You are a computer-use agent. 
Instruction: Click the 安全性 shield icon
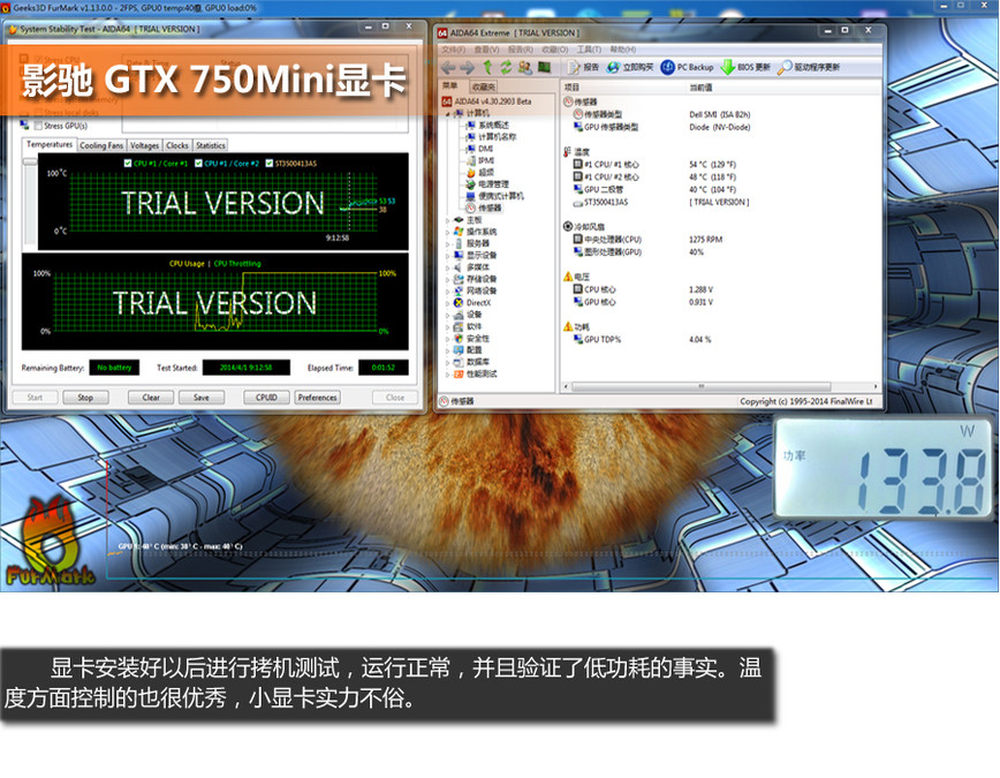pyautogui.click(x=458, y=339)
